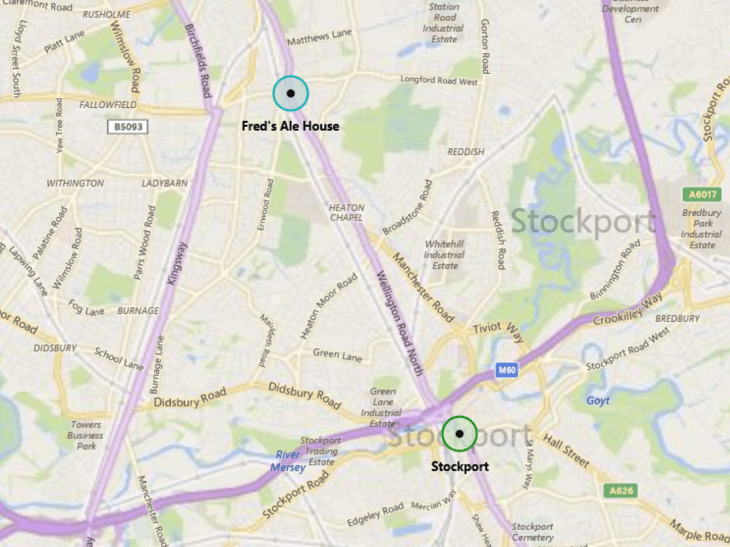Click the Whitehill Industrial Estate label
Viewport: 730px width, 547px height.
click(x=444, y=255)
